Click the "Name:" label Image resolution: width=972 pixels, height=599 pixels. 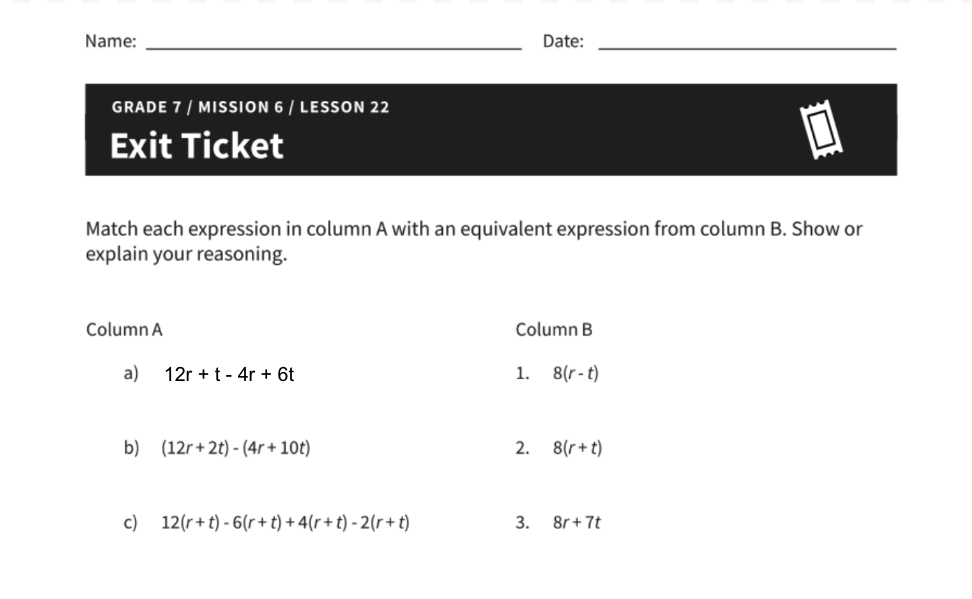[110, 41]
